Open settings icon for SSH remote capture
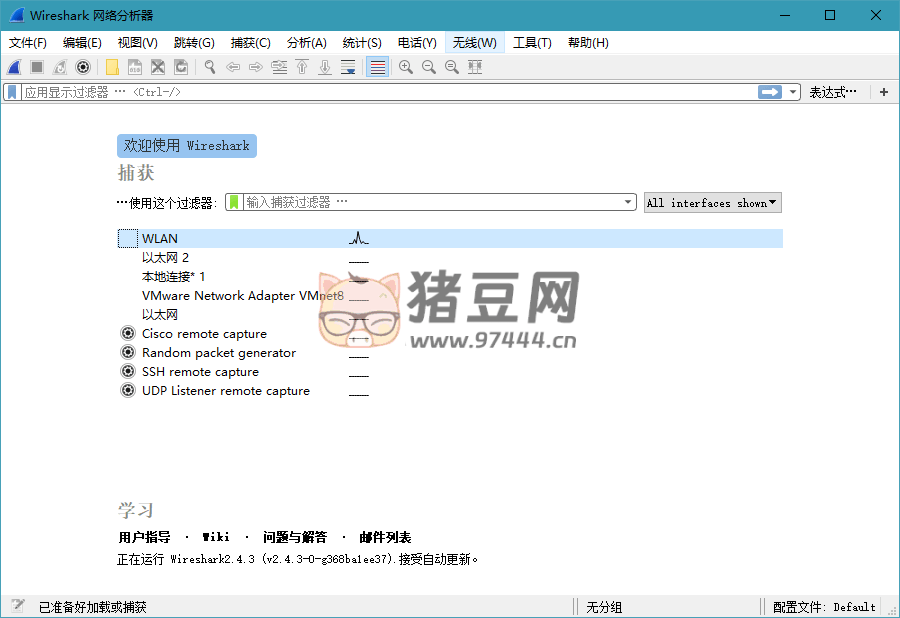 127,371
